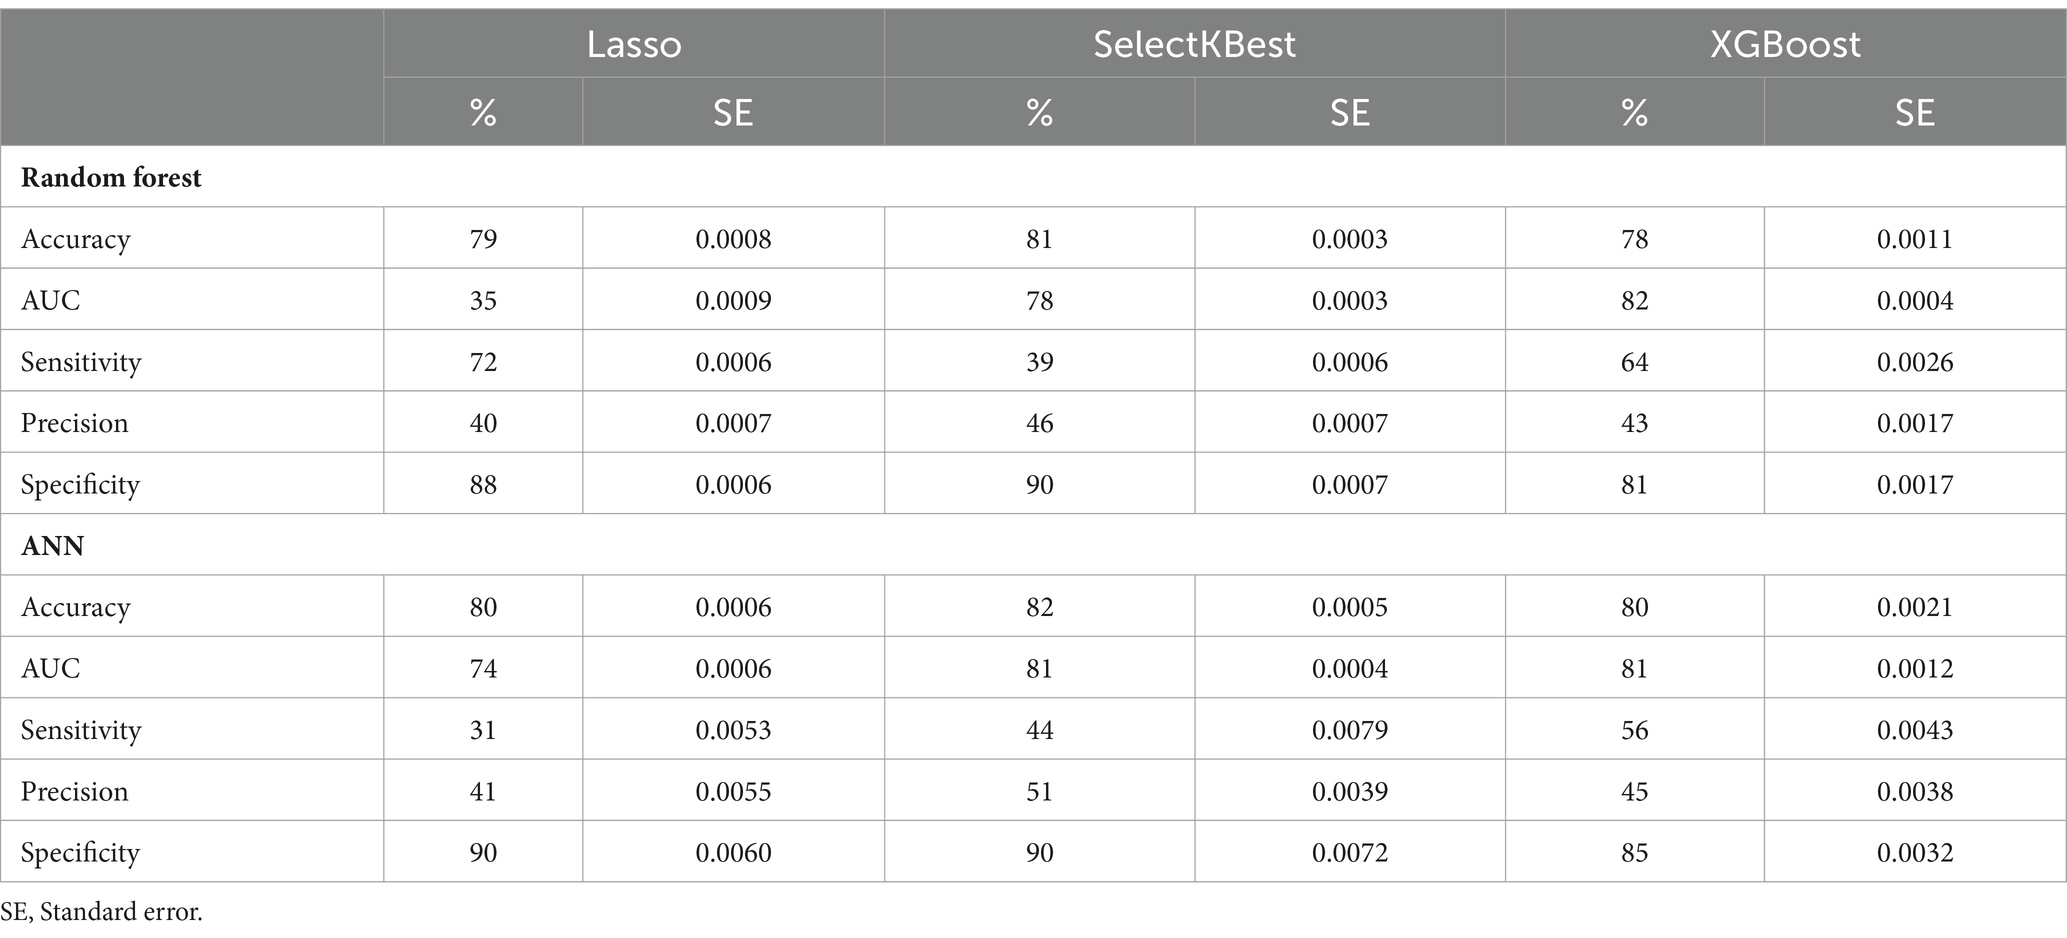Click ANN Lasso specificity SE 0.0060
Screen dimensions: 2067x938
[733, 852]
